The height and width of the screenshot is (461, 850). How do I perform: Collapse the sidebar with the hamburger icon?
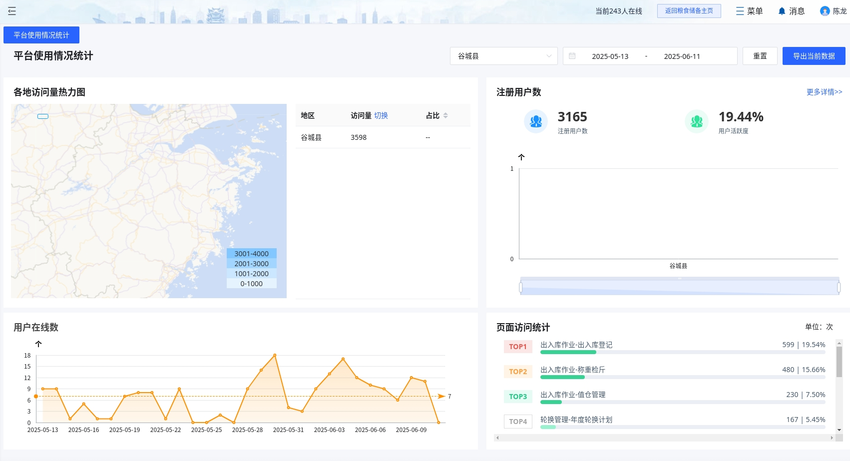coord(11,11)
